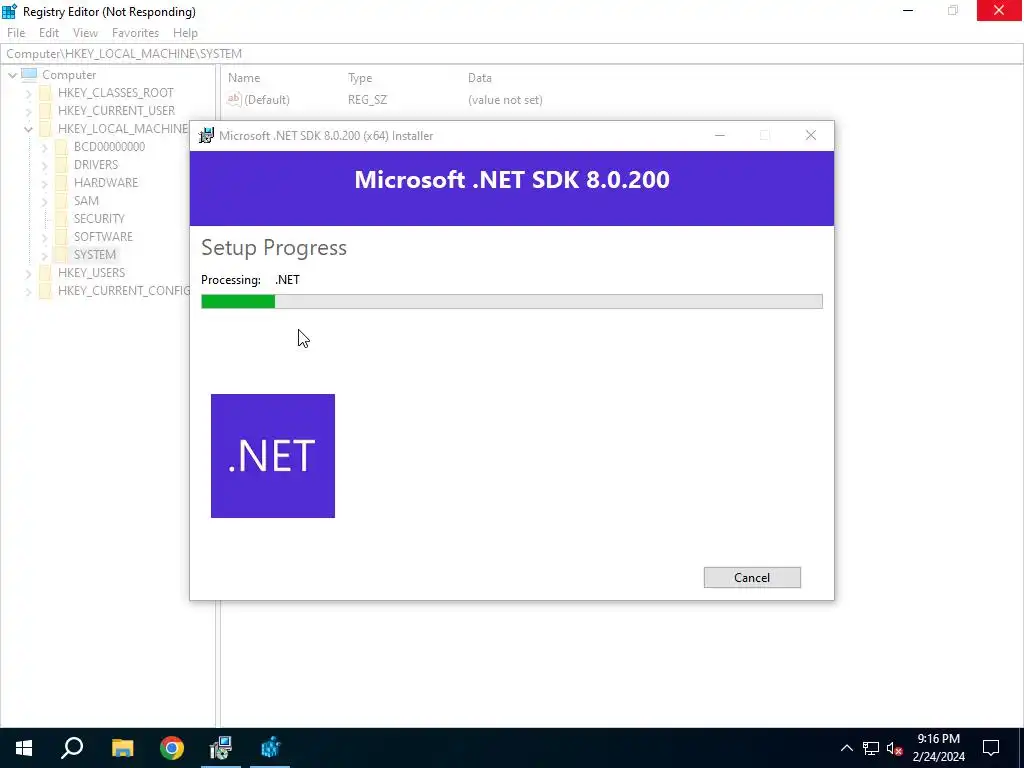Expand the HKEY_CLASSES_ROOT node
The height and width of the screenshot is (768, 1024).
click(x=28, y=93)
